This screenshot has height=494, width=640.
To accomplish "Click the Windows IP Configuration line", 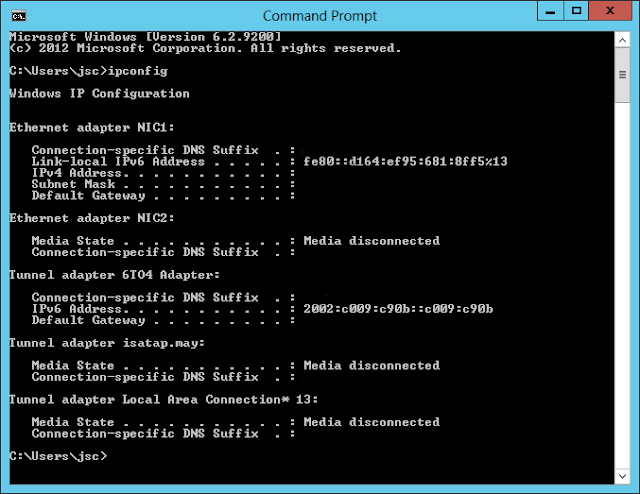I will pyautogui.click(x=99, y=93).
